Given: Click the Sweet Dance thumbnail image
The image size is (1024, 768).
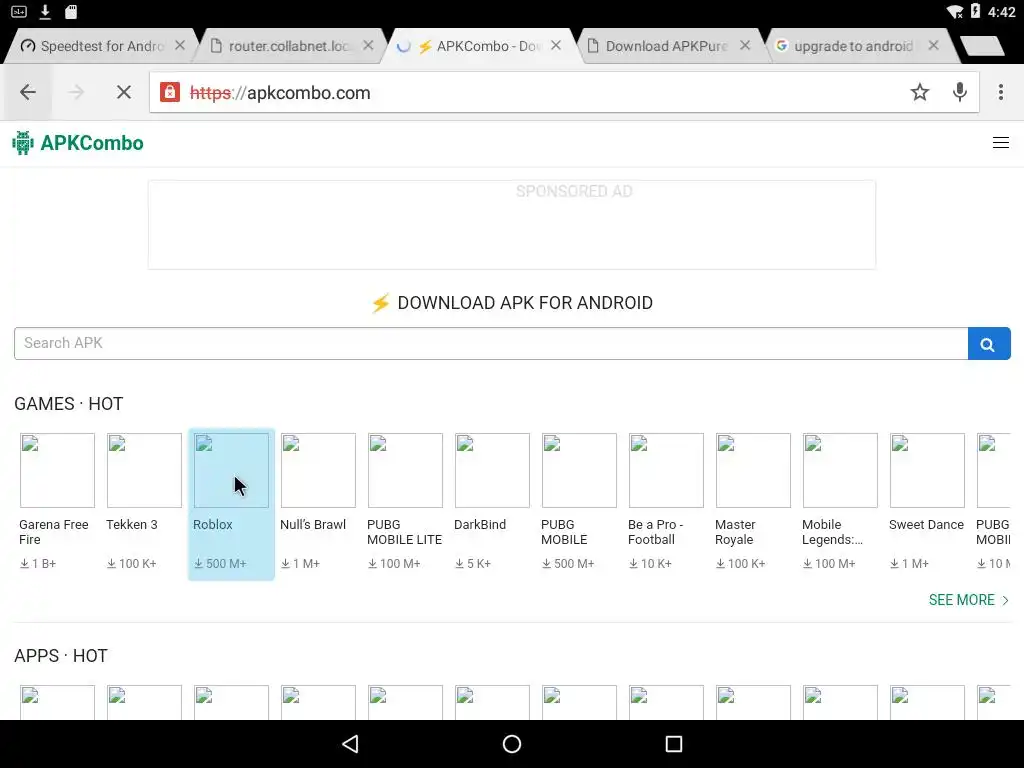Looking at the screenshot, I should point(927,470).
